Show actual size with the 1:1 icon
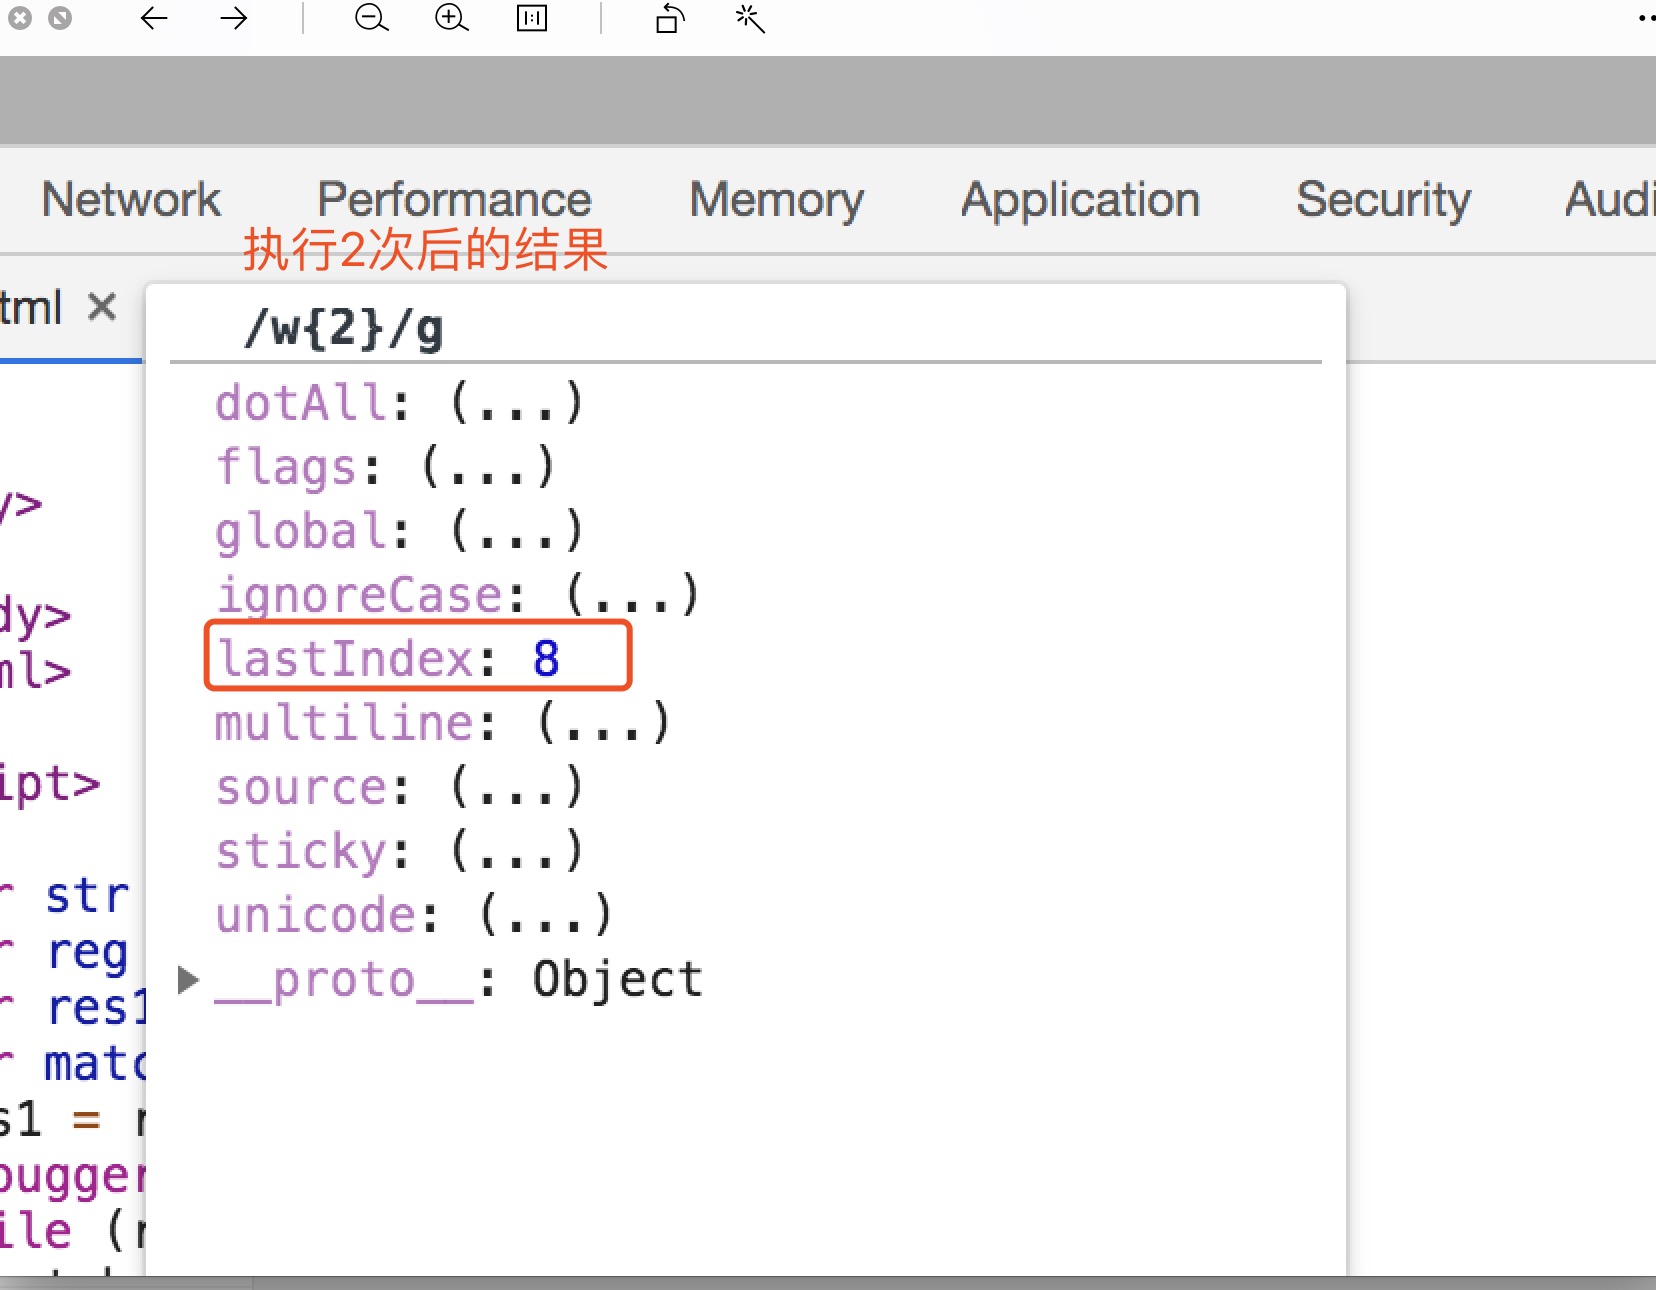This screenshot has height=1290, width=1656. [x=531, y=18]
